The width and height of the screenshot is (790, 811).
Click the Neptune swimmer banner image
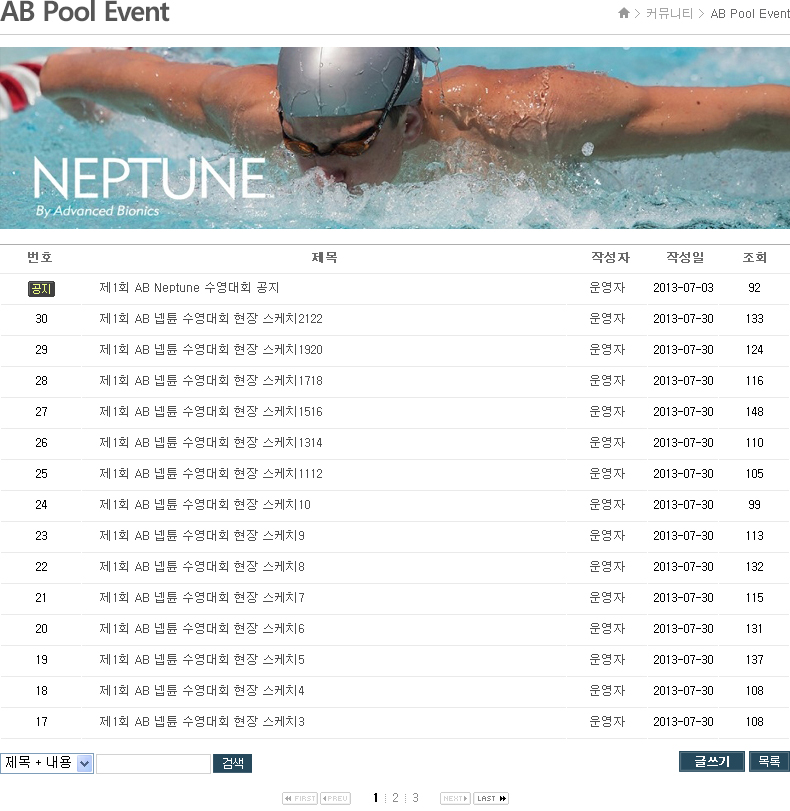[x=395, y=138]
